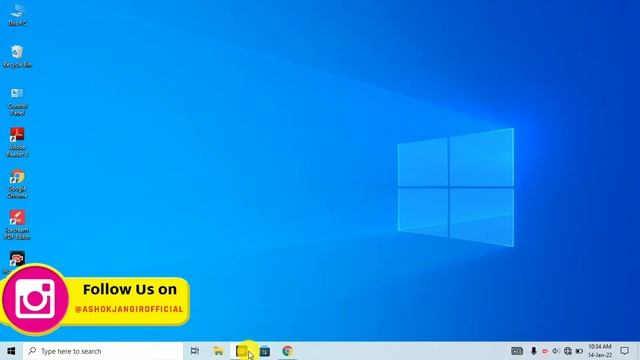Select the Adobe Reader desktop shortcut
Screen dimensions: 640x360
(17, 142)
